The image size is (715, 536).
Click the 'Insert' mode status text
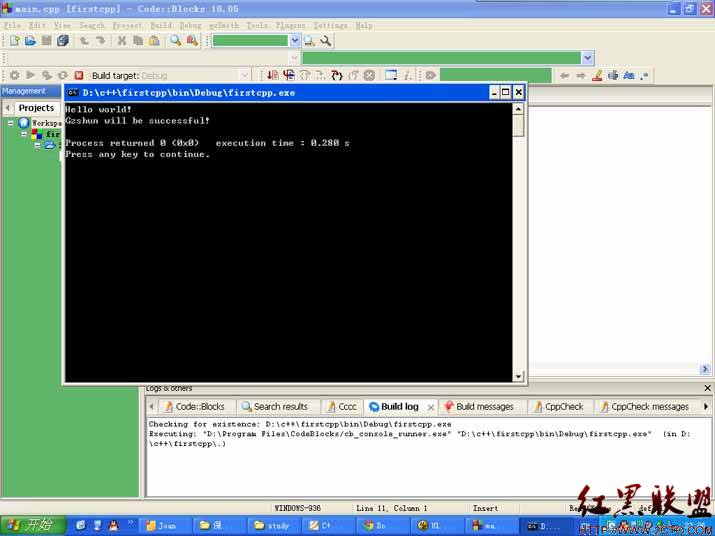point(486,508)
